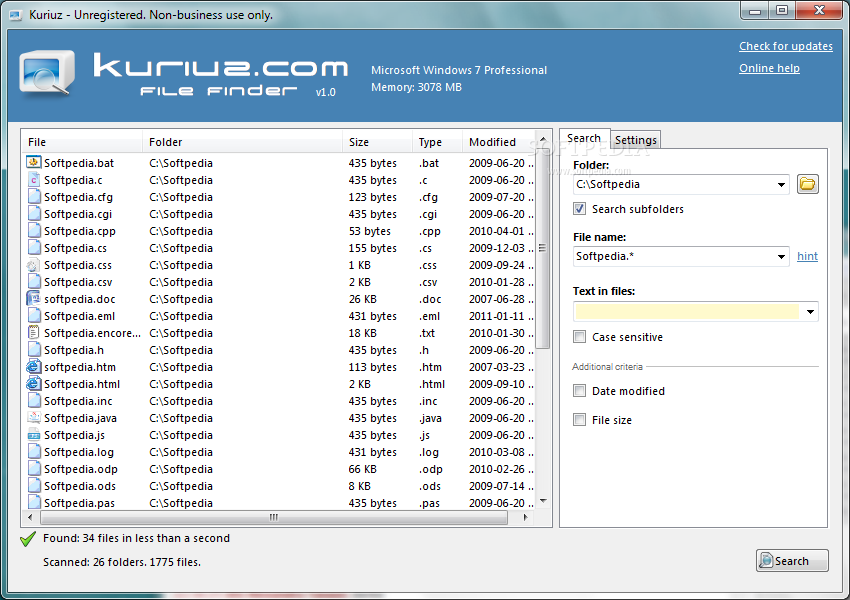The height and width of the screenshot is (600, 850).
Task: Click the Softpedia.html browser icon
Action: tap(34, 384)
